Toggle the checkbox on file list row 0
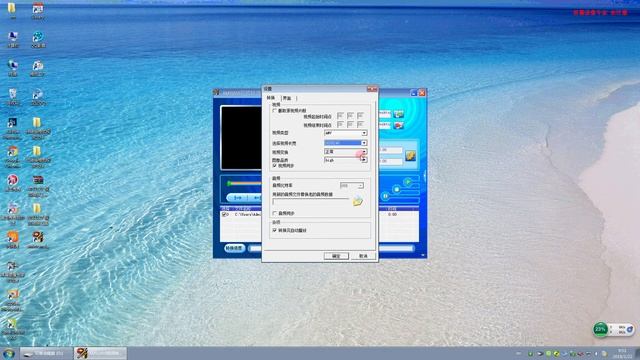This screenshot has height=360, width=640. click(x=224, y=214)
